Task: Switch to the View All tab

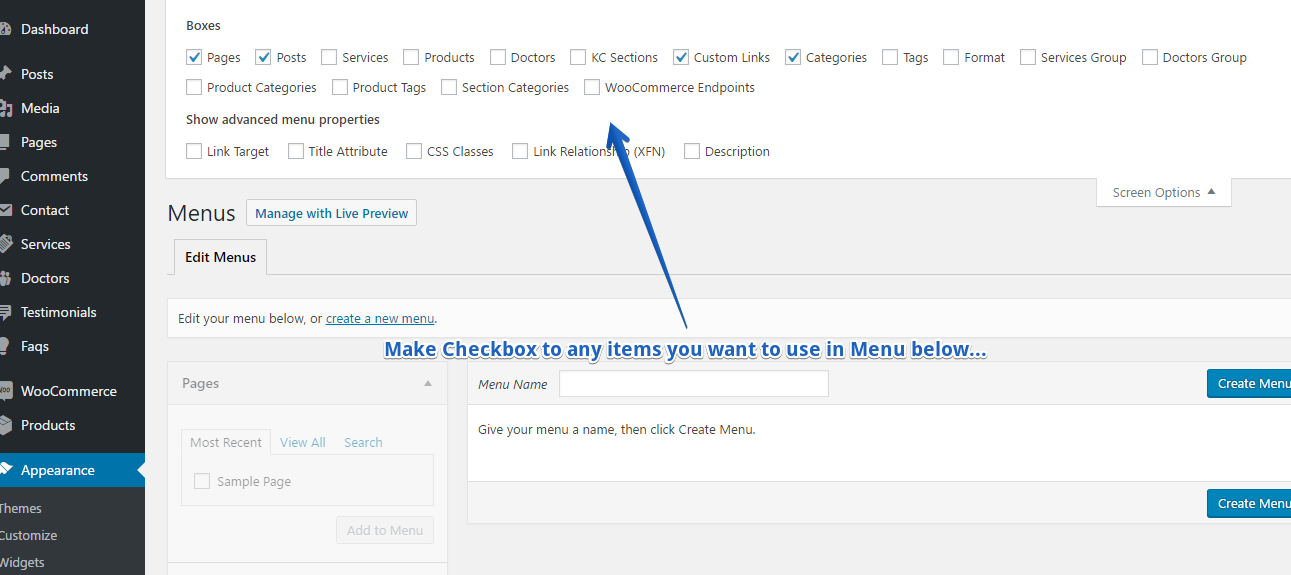Action: [x=302, y=442]
